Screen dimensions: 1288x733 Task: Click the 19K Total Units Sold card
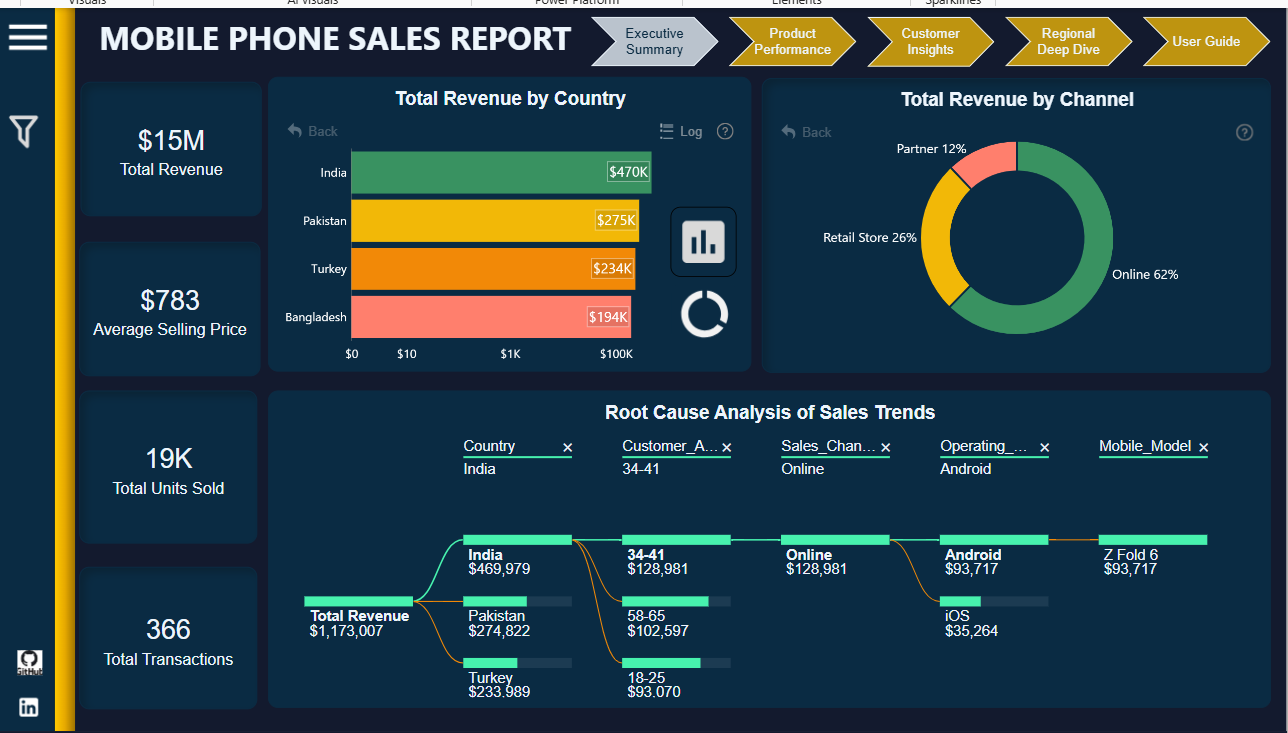[x=169, y=468]
